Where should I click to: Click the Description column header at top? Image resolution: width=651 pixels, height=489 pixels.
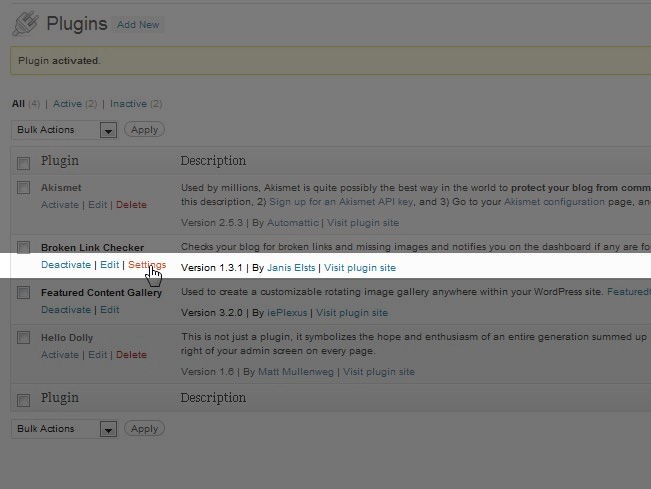click(x=213, y=161)
